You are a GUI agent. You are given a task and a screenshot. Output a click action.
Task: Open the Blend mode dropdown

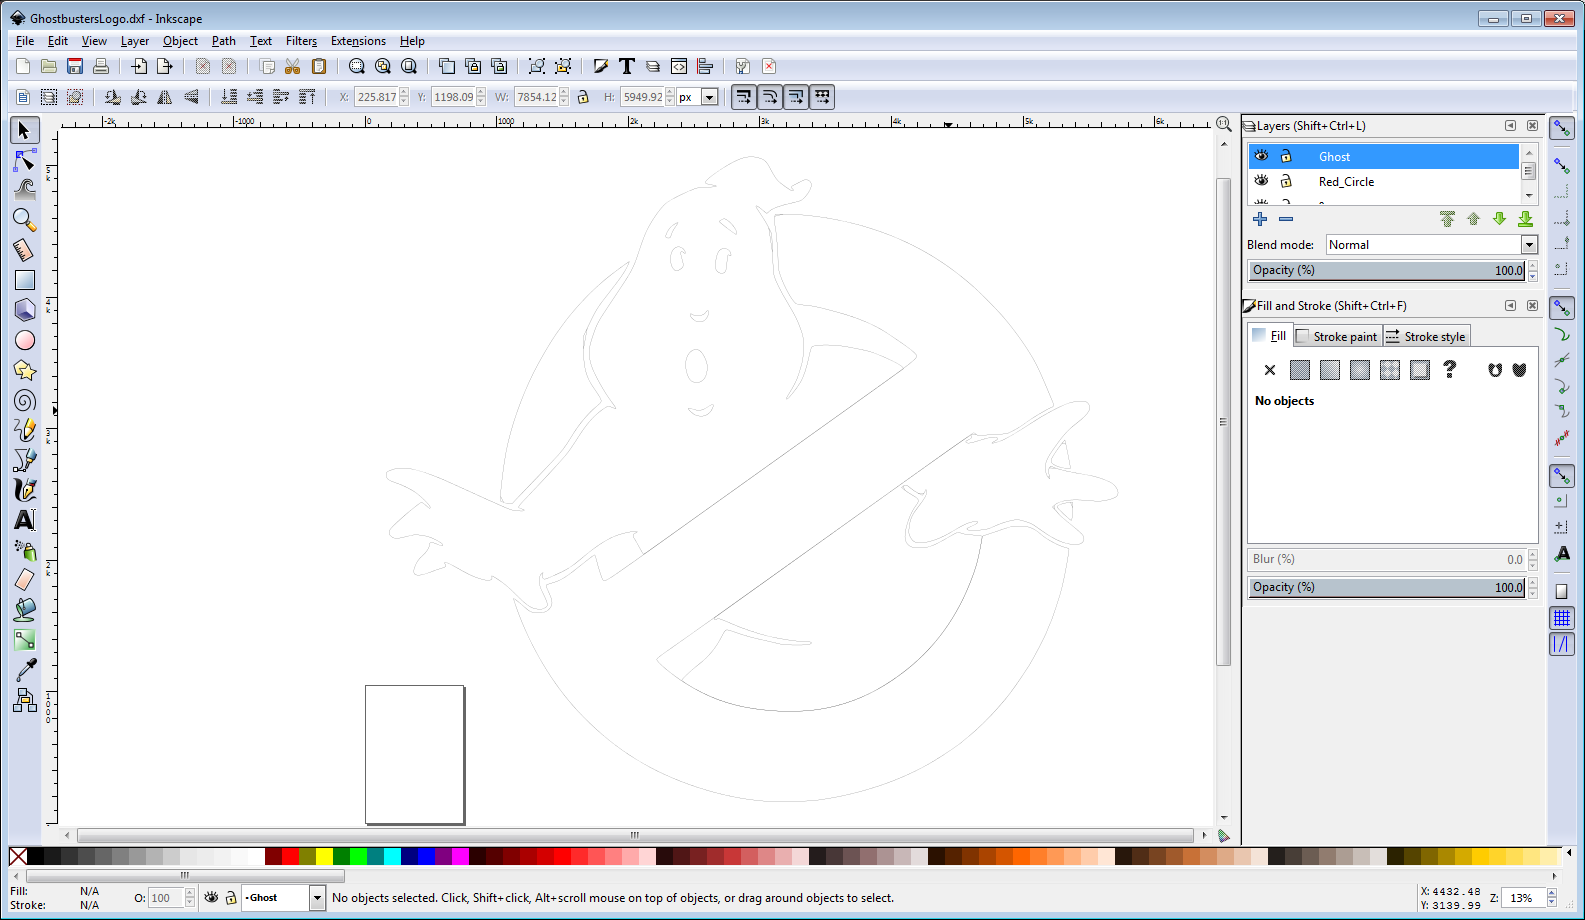click(1528, 245)
